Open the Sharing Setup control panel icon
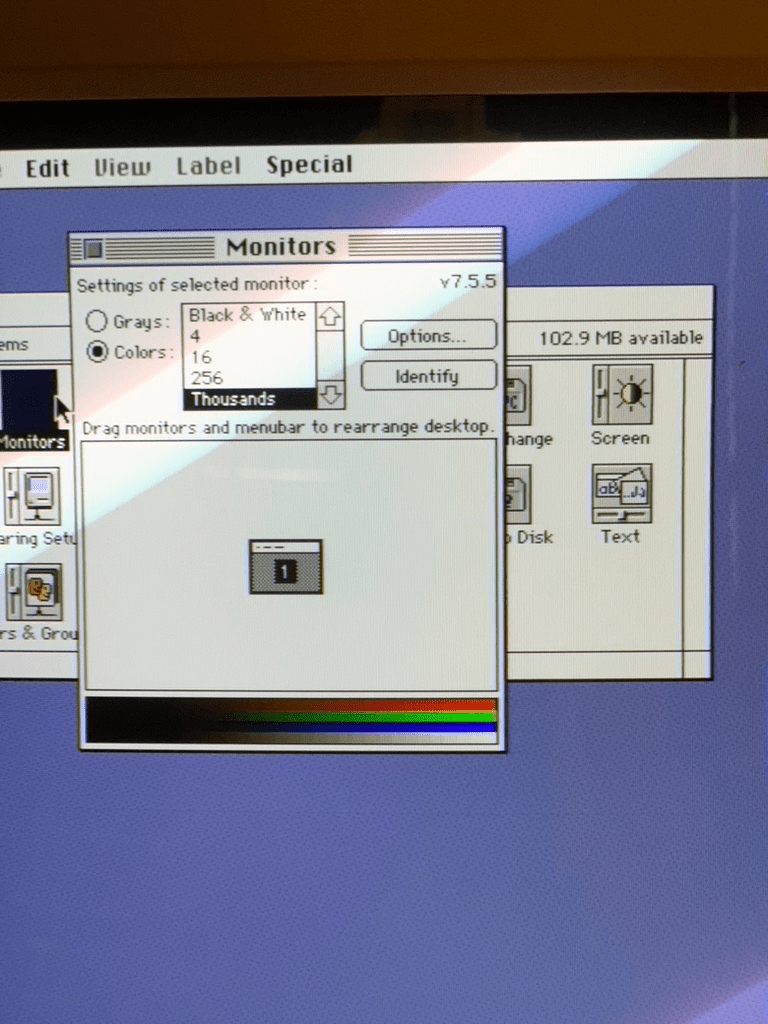Screen dimensions: 768x1024 pos(33,496)
